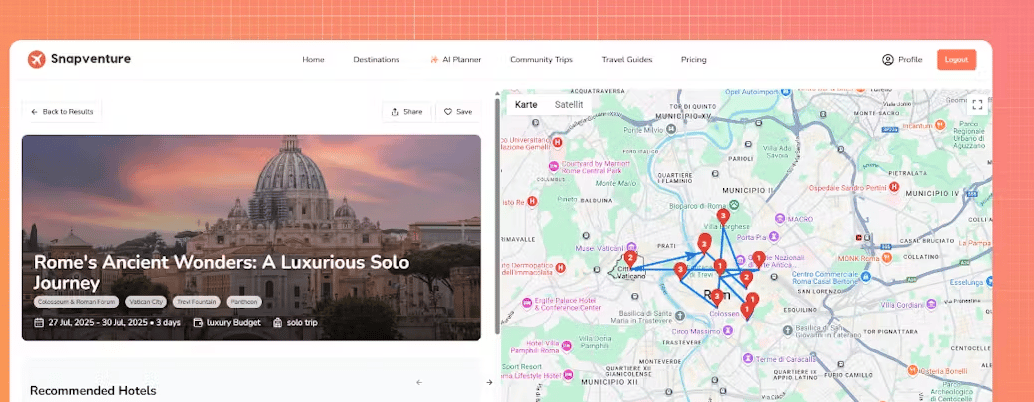Open the Travel Guides section

[626, 60]
